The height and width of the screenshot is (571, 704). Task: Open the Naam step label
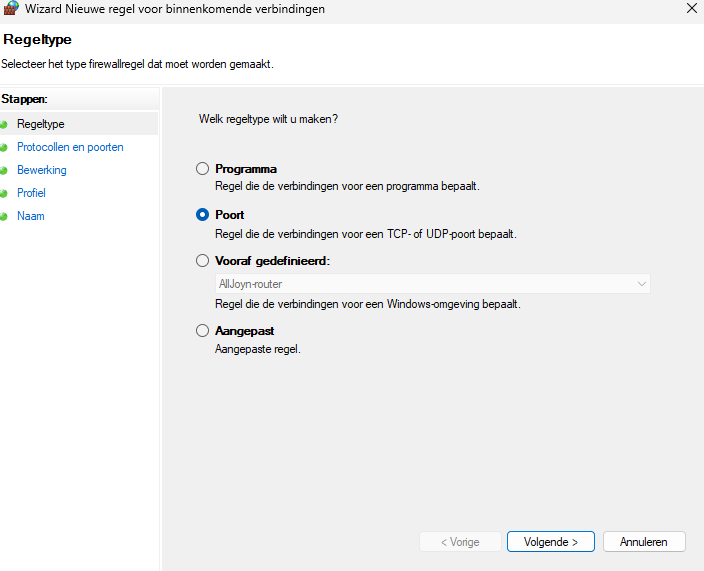point(31,216)
